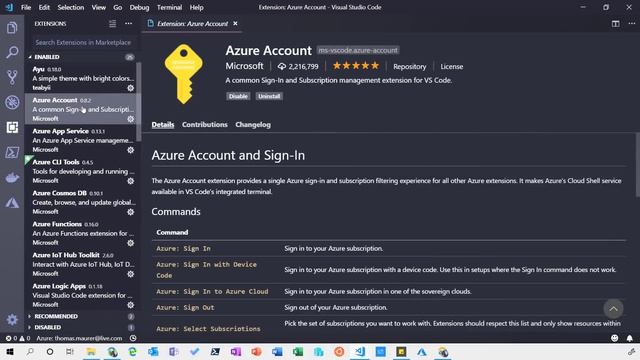
Task: Open manage gear for Ayu extension
Action: click(131, 88)
